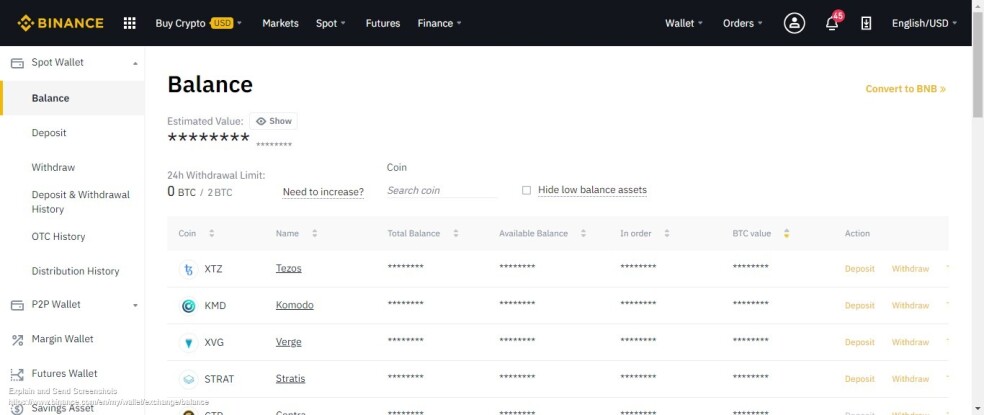The image size is (984, 415).
Task: Open Margin Wallet in sidebar
Action: click(x=62, y=339)
